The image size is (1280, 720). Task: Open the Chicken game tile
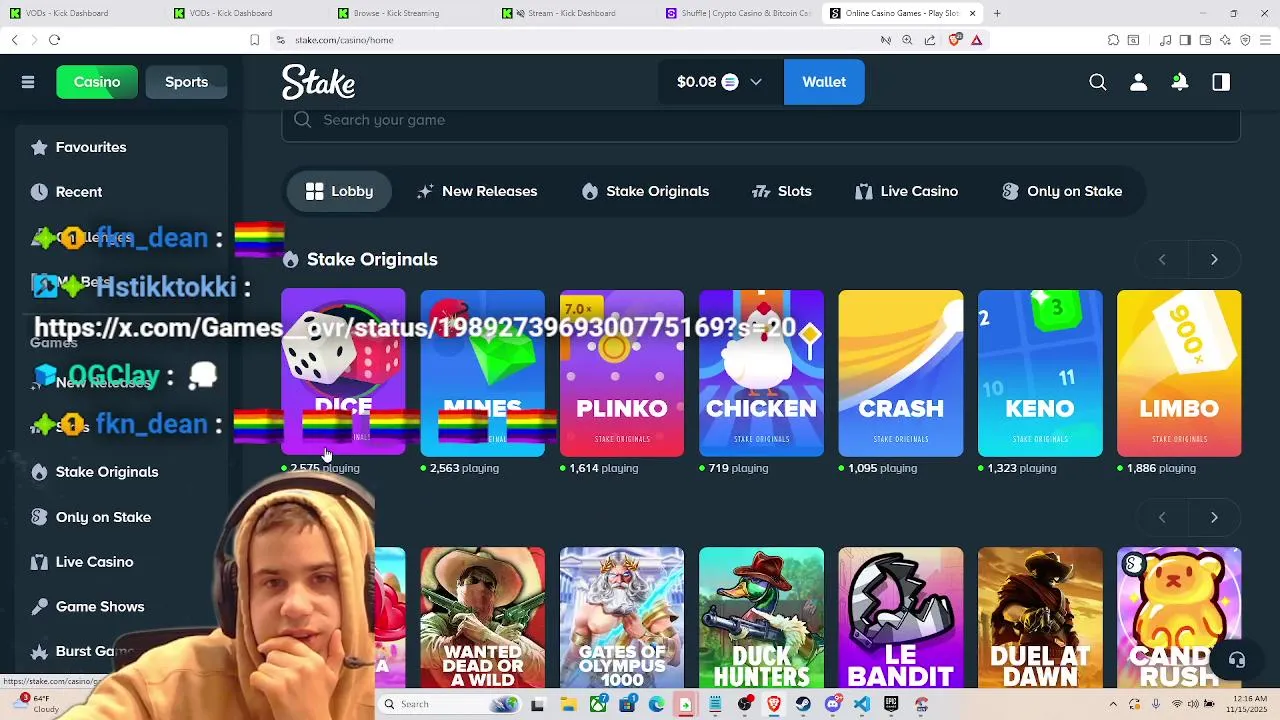(x=761, y=373)
